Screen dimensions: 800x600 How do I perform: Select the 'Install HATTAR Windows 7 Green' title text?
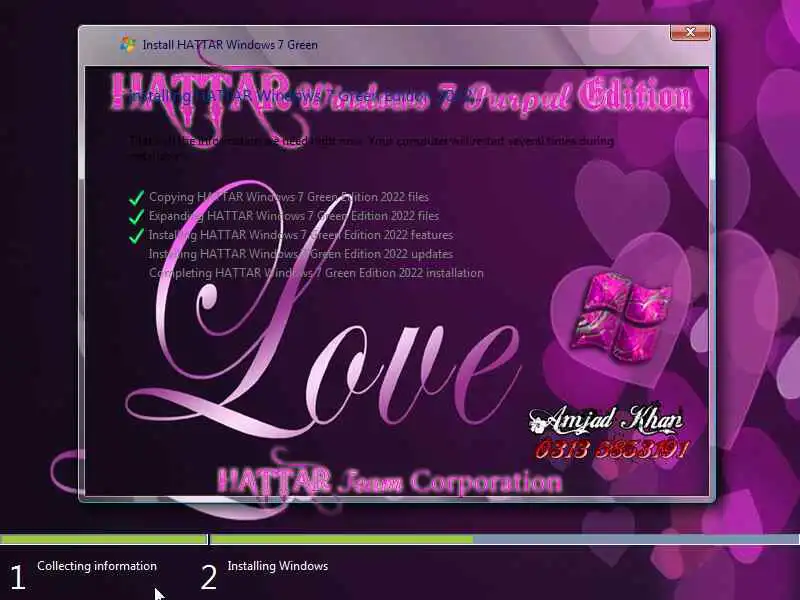pyautogui.click(x=230, y=45)
